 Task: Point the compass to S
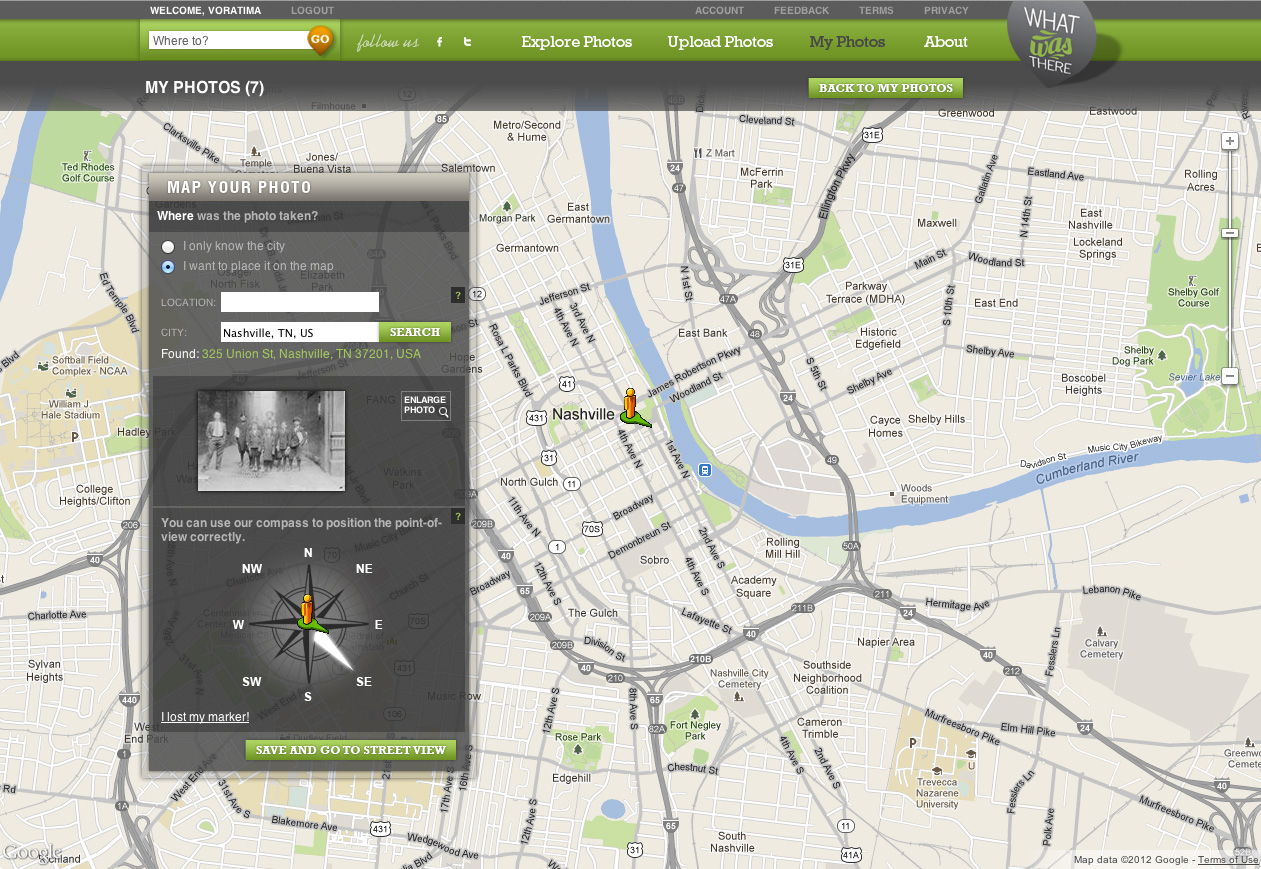(x=308, y=697)
